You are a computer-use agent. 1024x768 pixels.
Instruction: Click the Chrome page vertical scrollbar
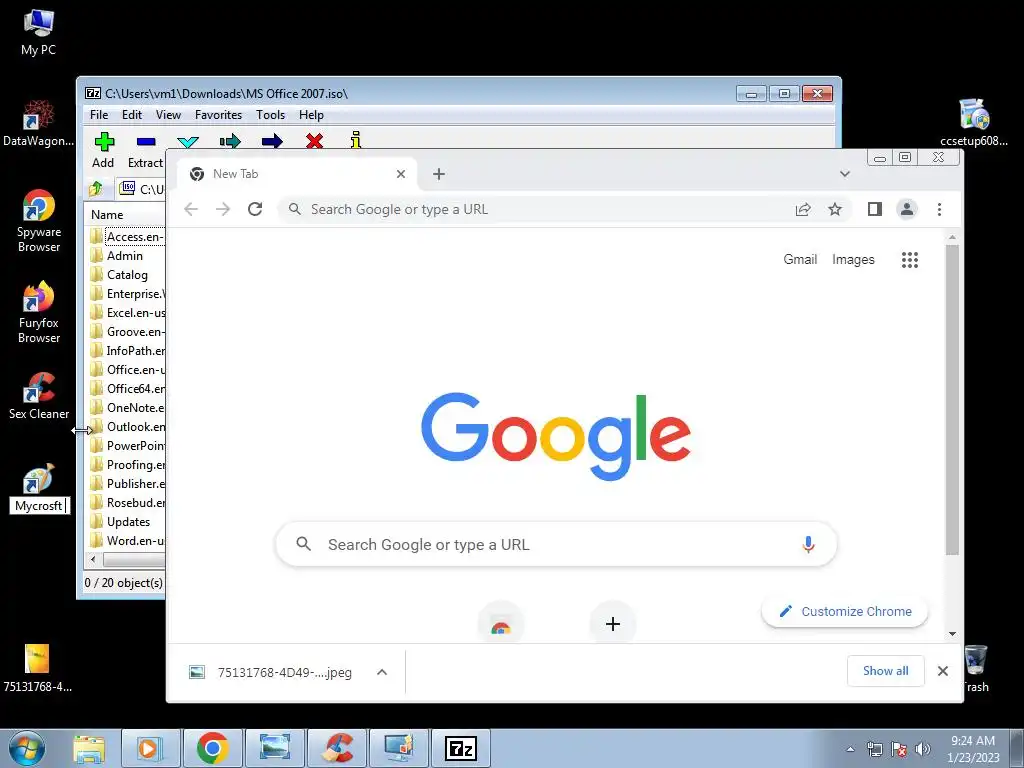952,400
